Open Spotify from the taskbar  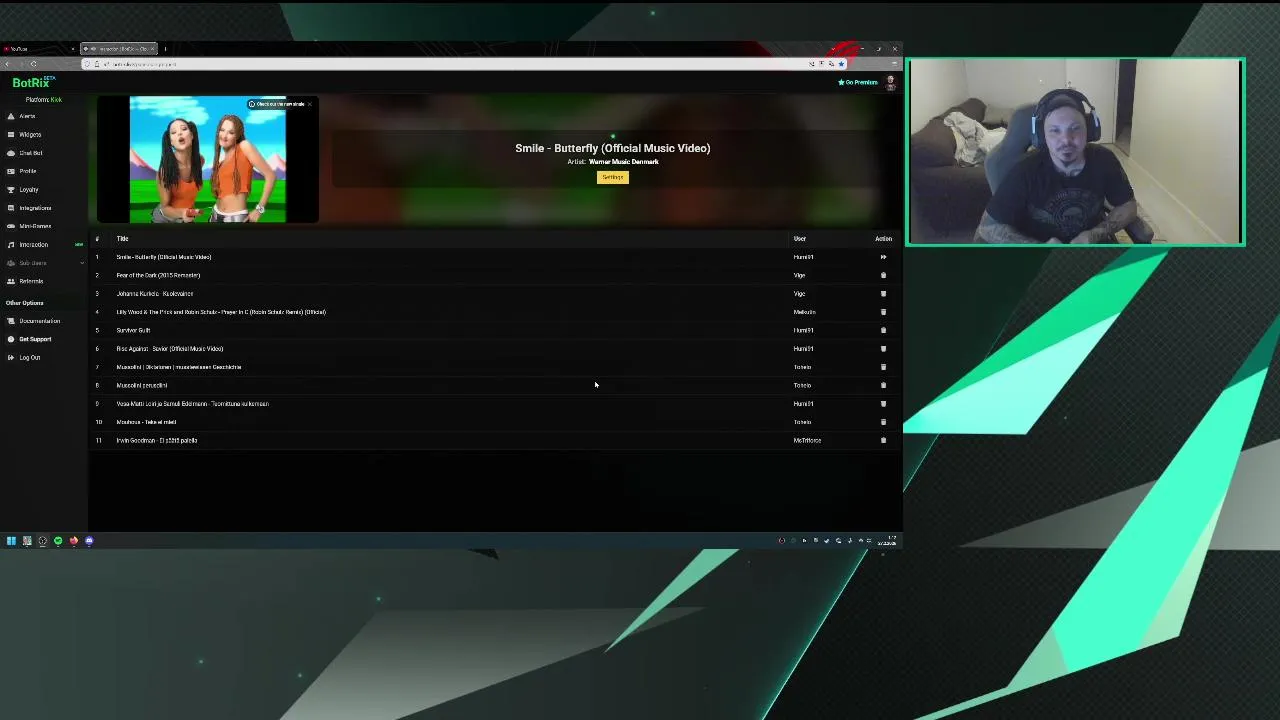tap(58, 541)
